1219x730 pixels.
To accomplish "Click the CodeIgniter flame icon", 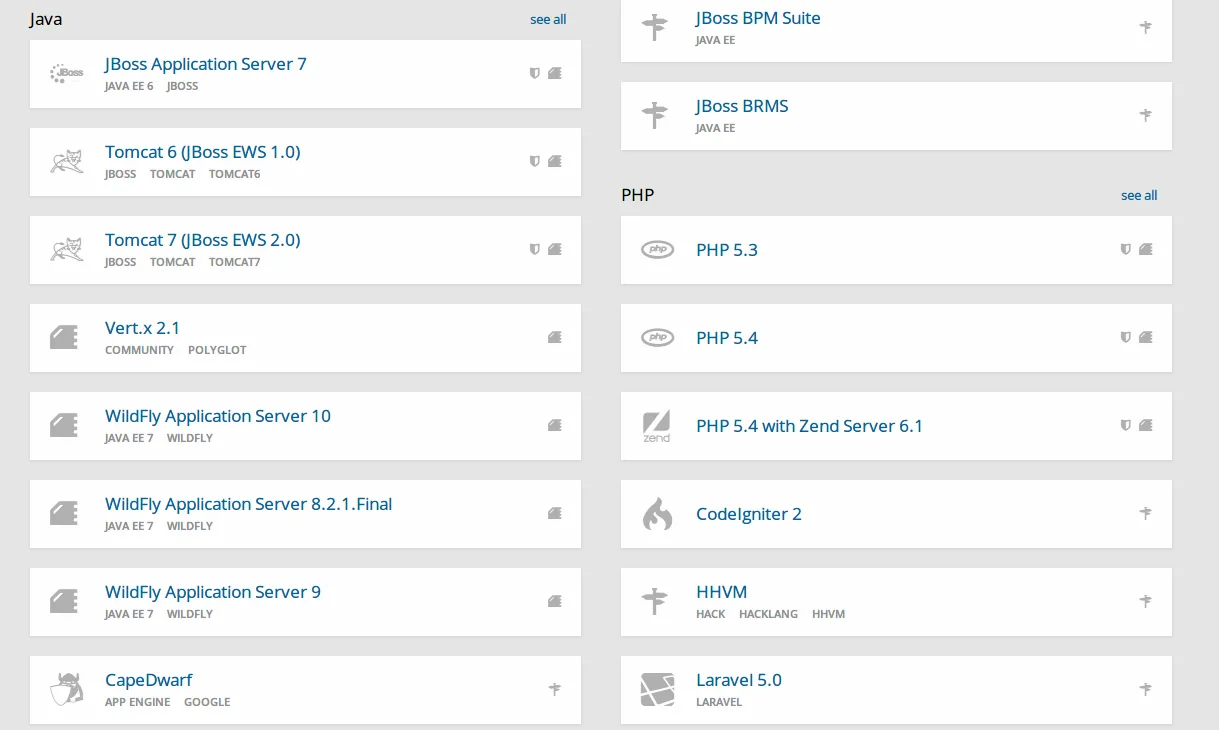I will coord(657,514).
